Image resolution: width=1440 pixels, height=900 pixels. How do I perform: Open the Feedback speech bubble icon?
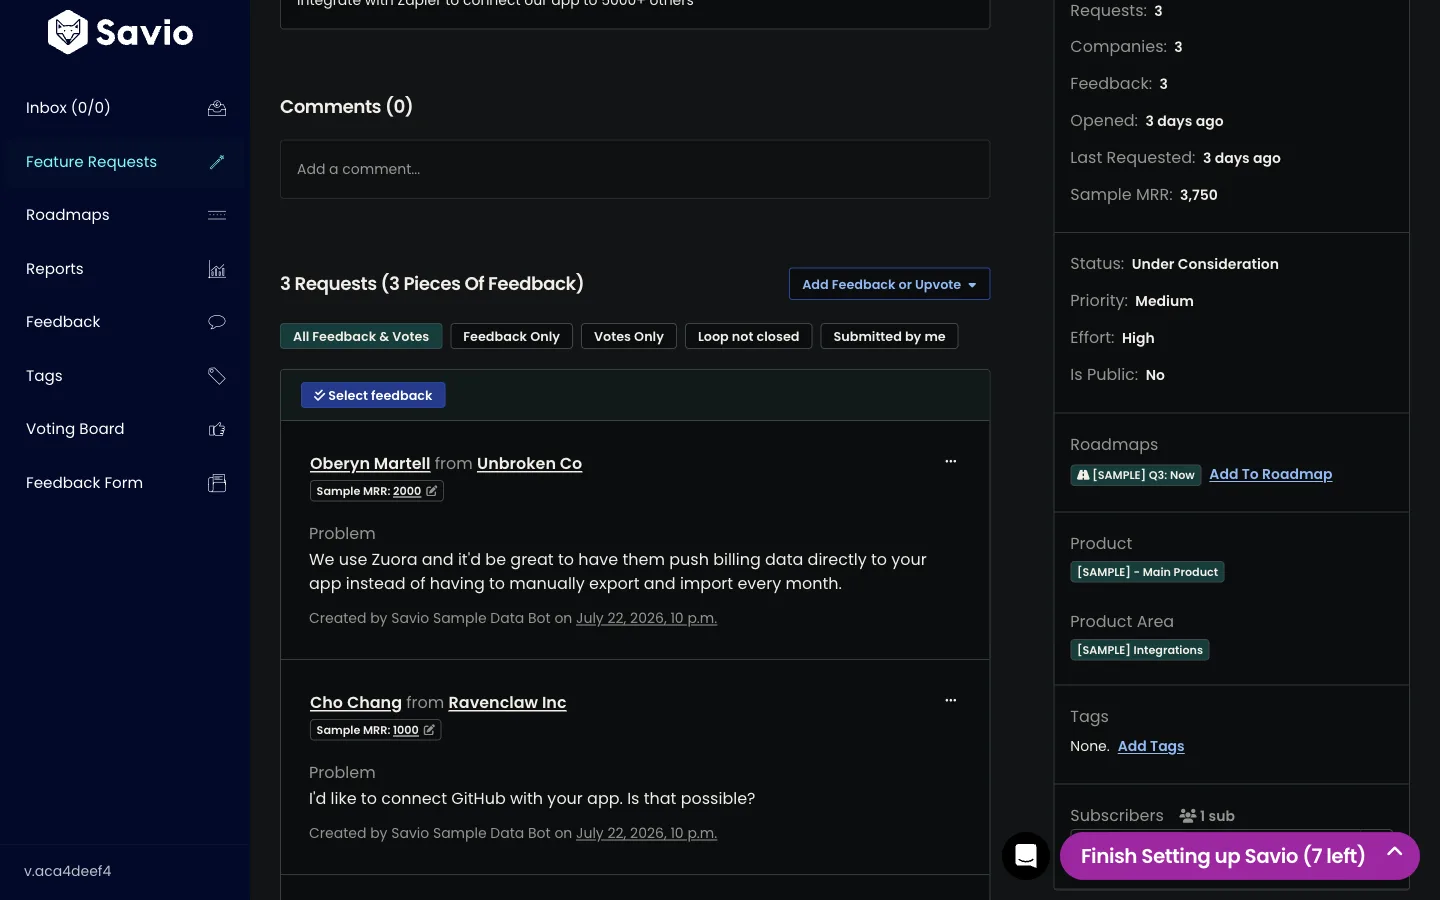click(217, 322)
